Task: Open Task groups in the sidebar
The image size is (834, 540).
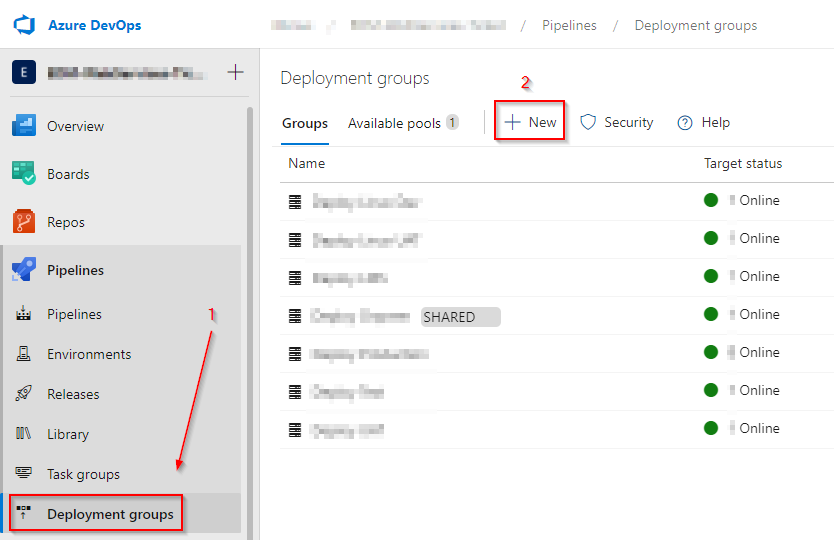Action: coord(83,474)
